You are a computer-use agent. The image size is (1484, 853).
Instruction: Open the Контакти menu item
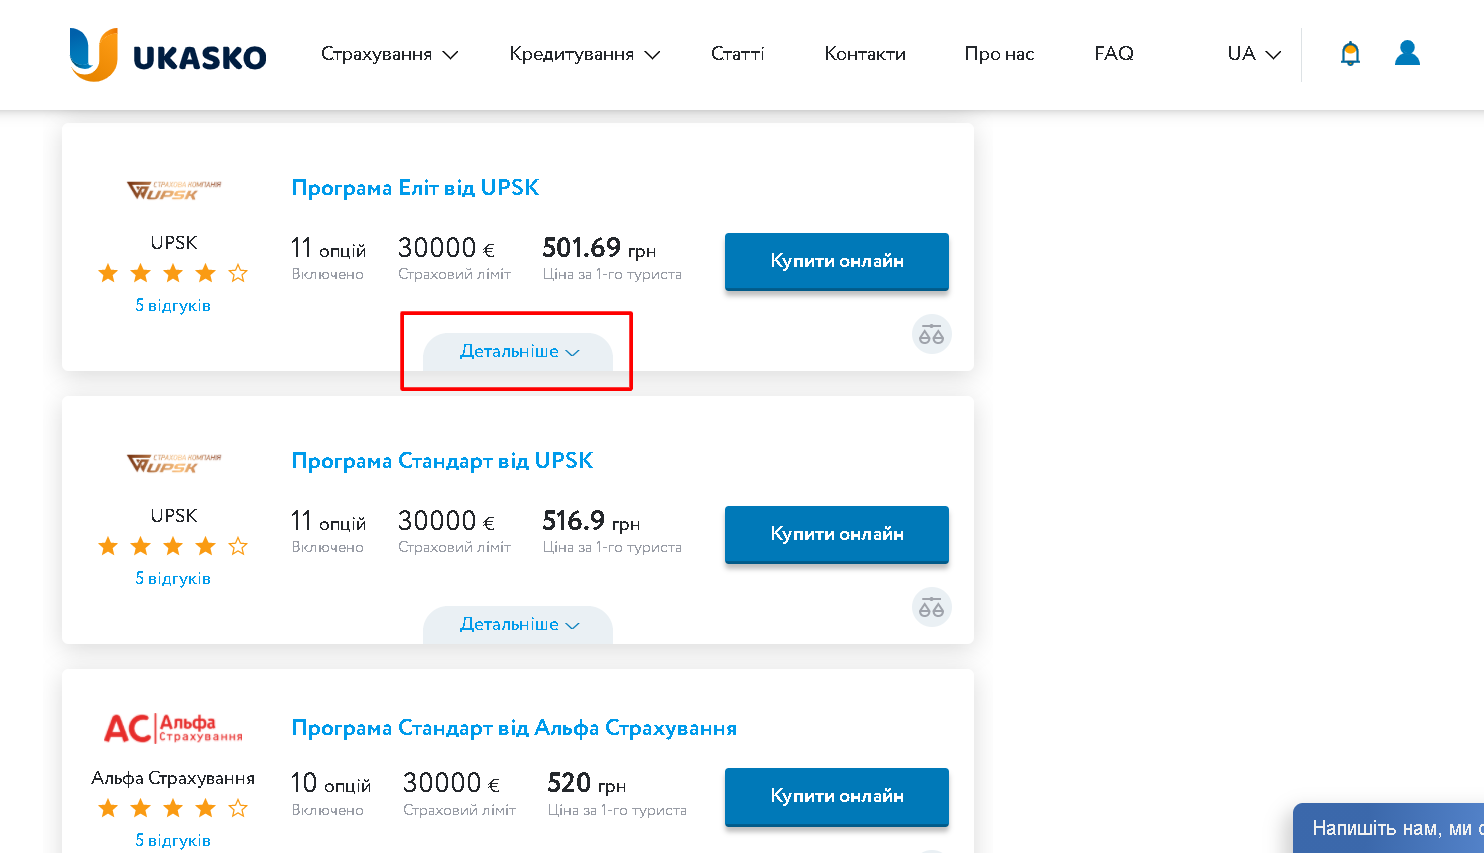click(x=865, y=54)
